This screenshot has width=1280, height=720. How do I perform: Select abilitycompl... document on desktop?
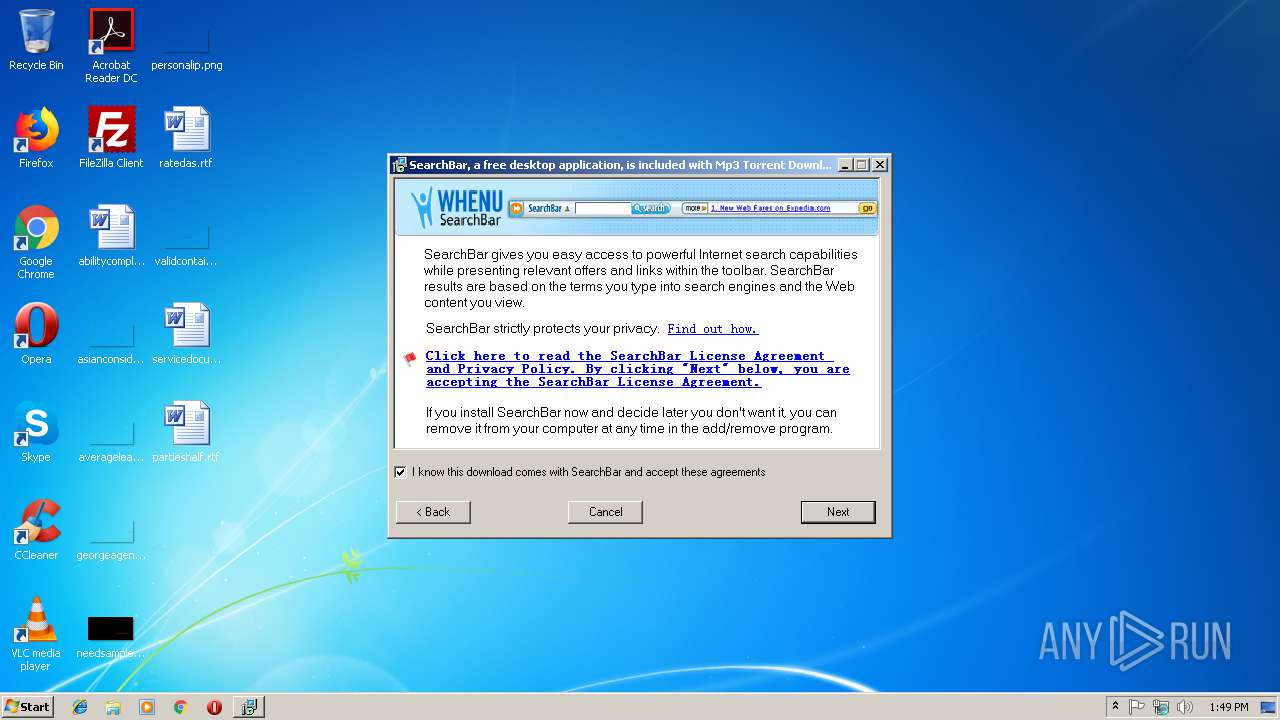111,236
